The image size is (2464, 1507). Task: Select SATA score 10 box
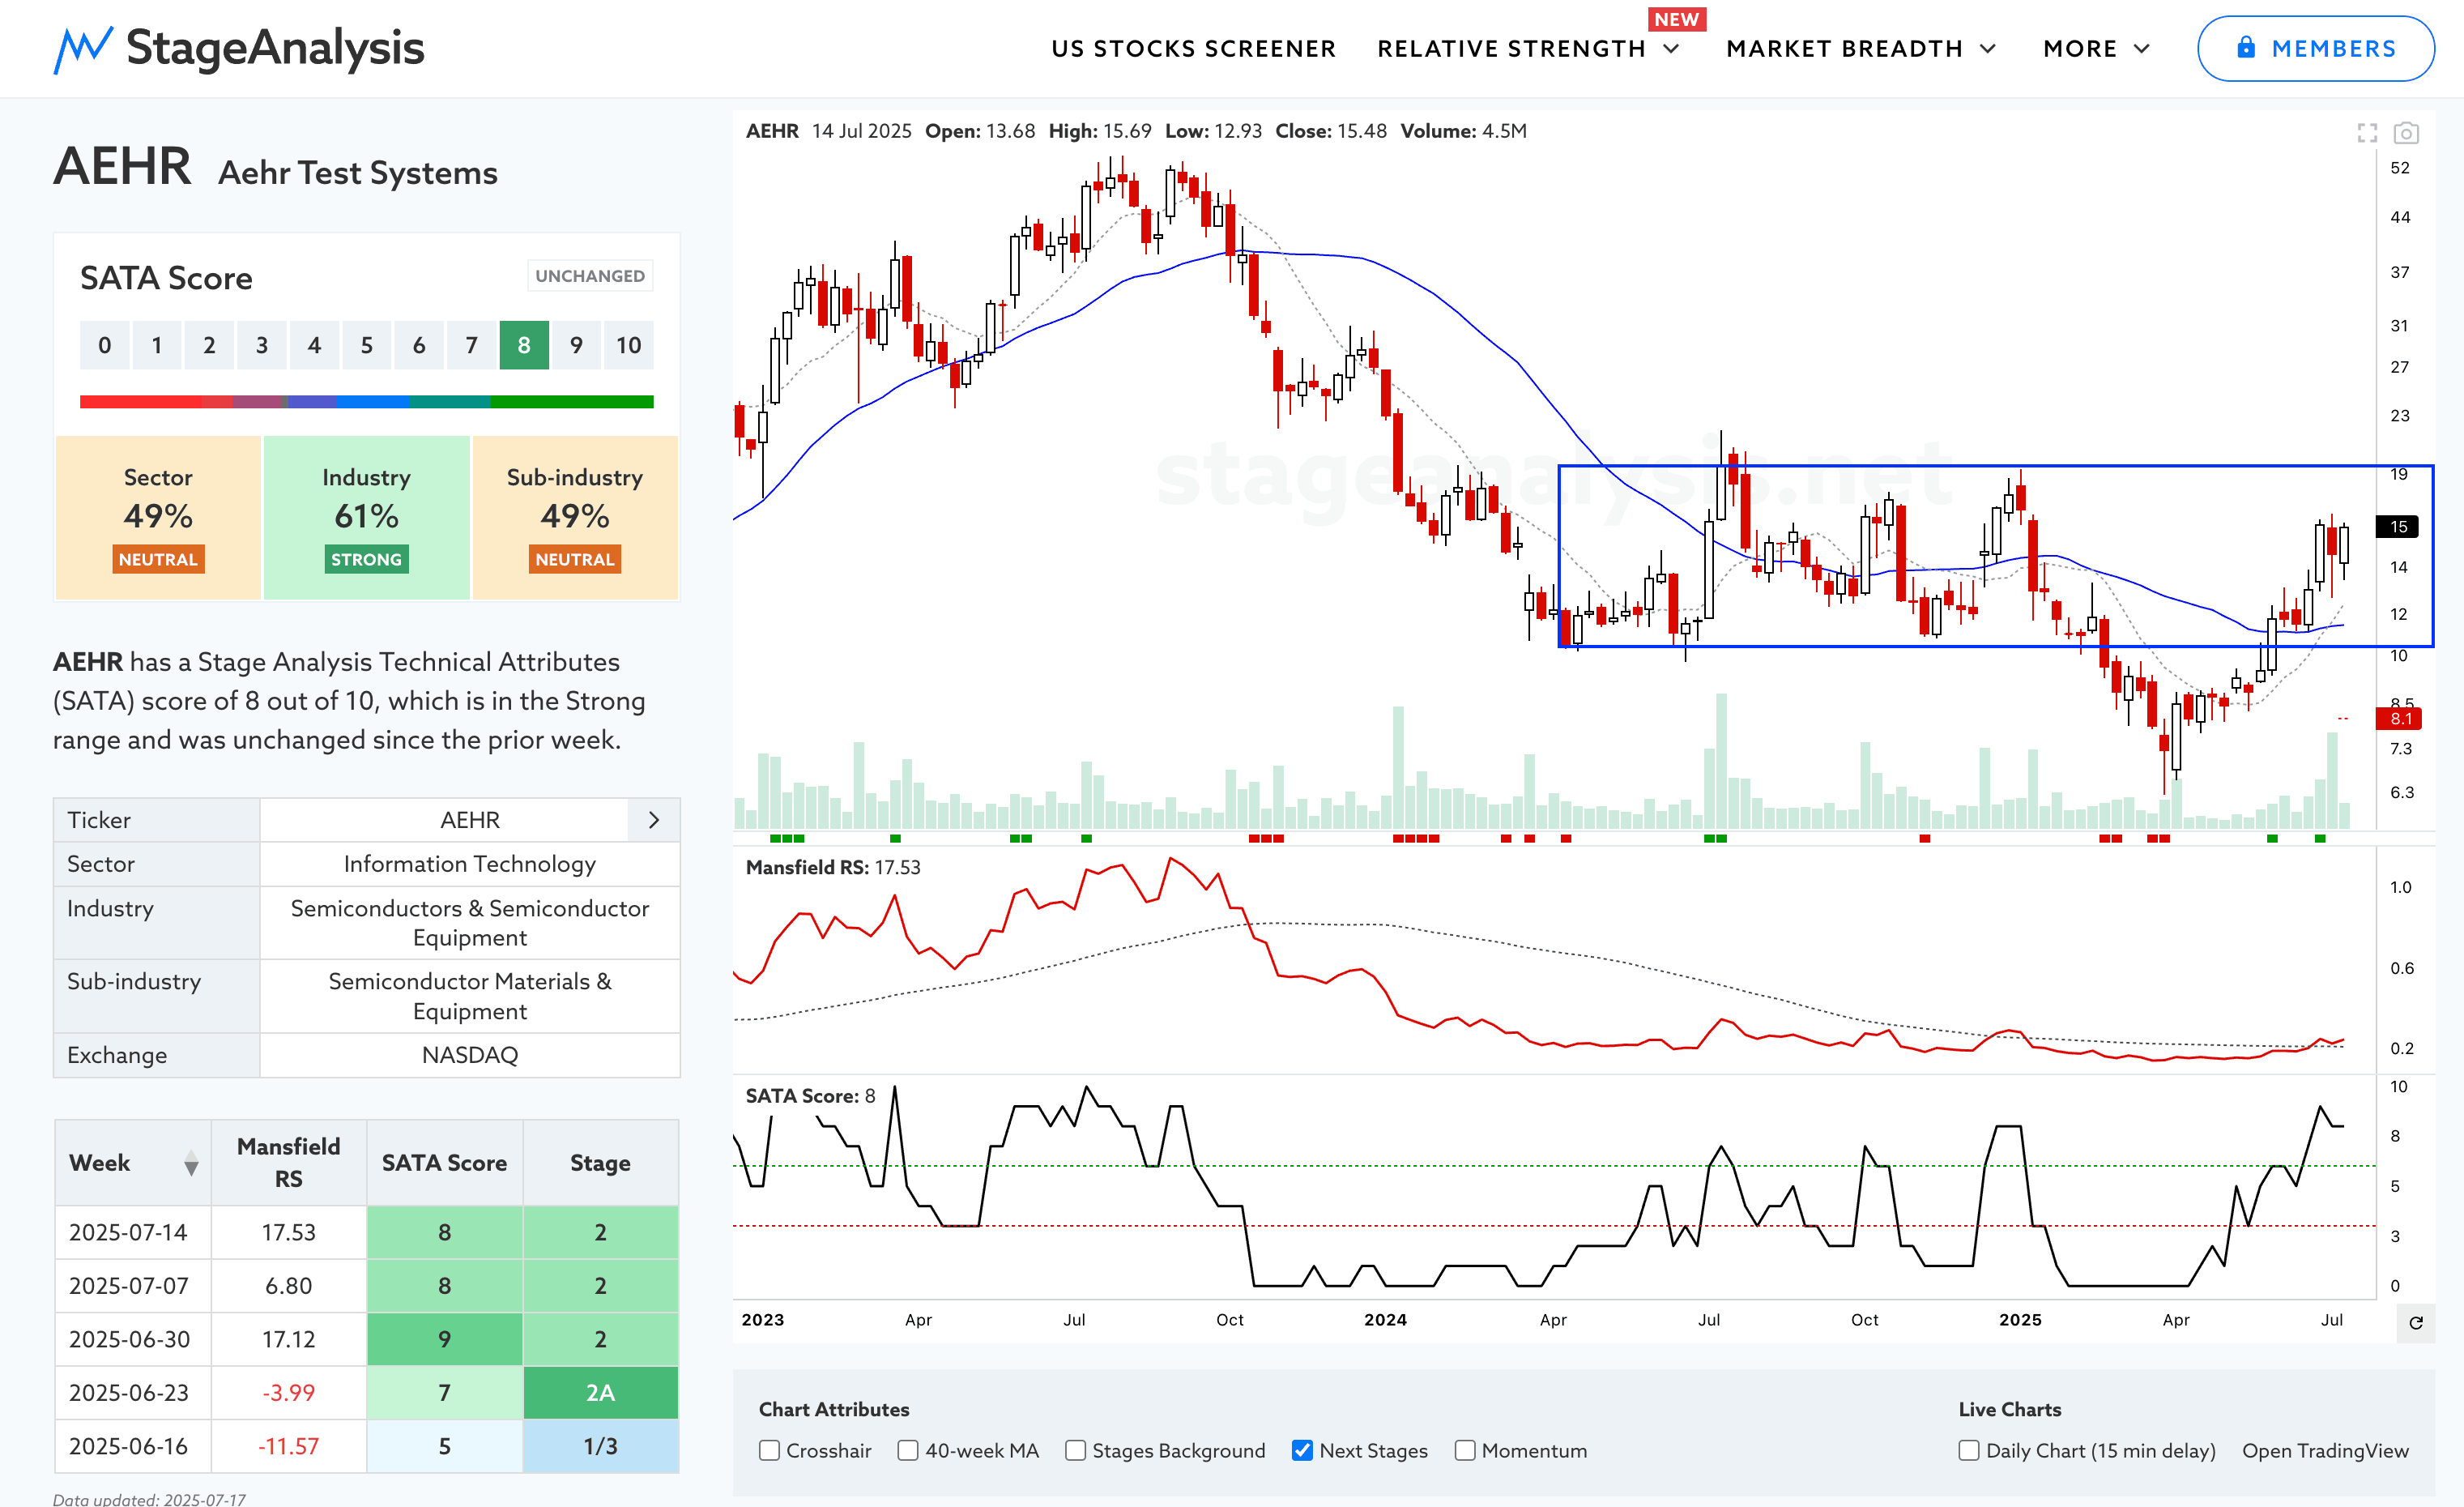(629, 345)
